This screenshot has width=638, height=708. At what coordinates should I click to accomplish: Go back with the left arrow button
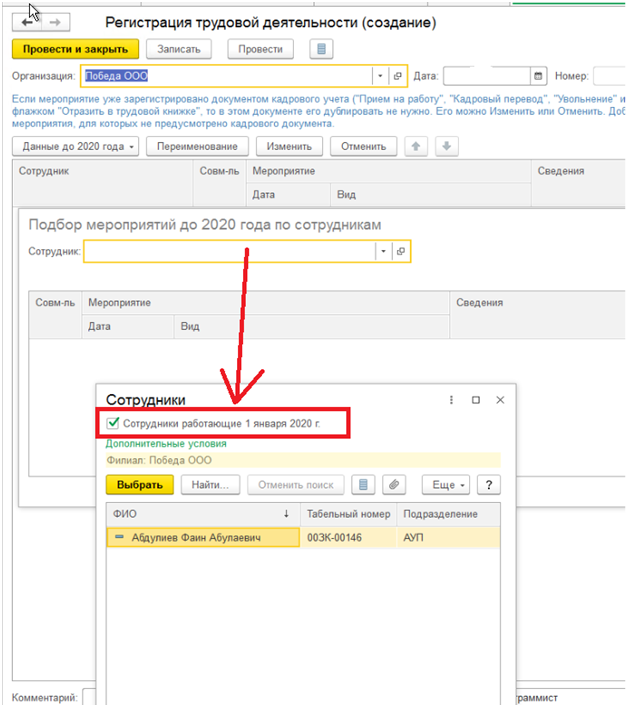(x=27, y=22)
